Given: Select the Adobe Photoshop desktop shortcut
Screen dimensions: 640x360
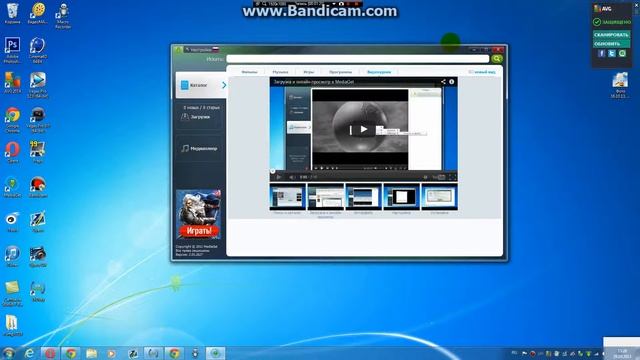Looking at the screenshot, I should point(13,50).
